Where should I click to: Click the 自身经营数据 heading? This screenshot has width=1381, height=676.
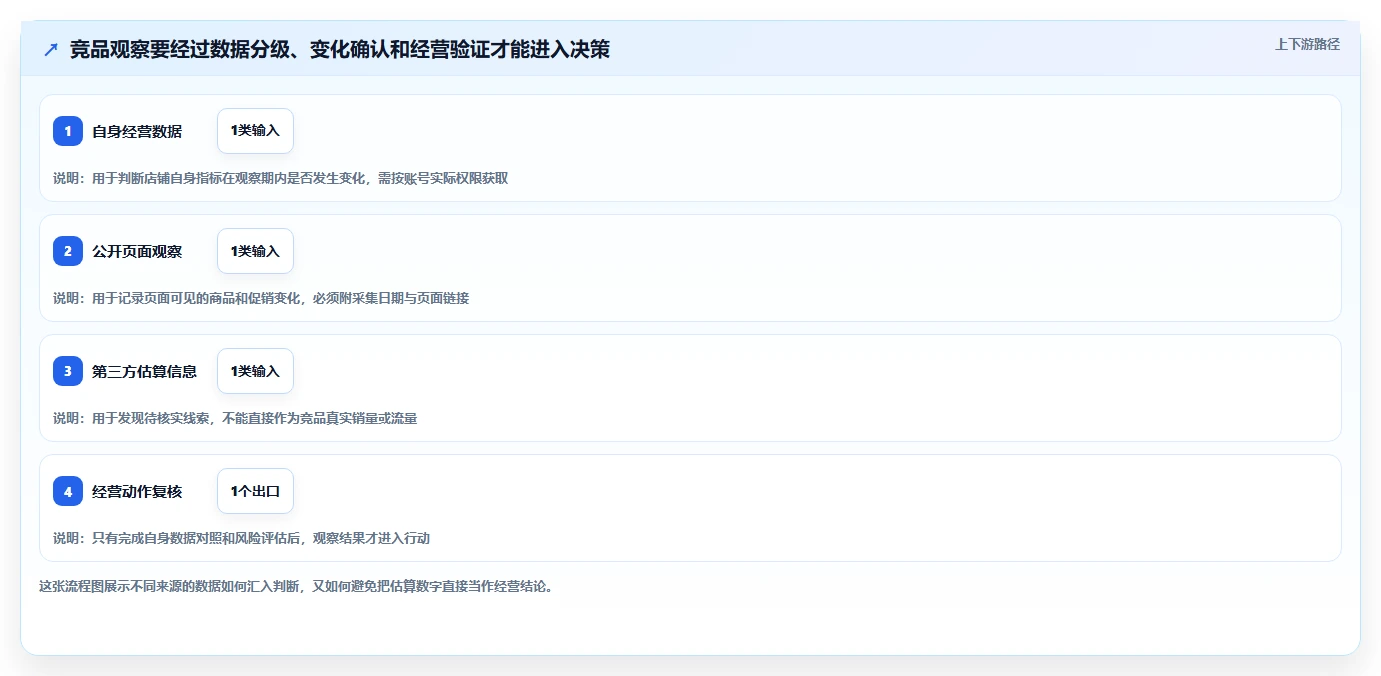[x=137, y=131]
